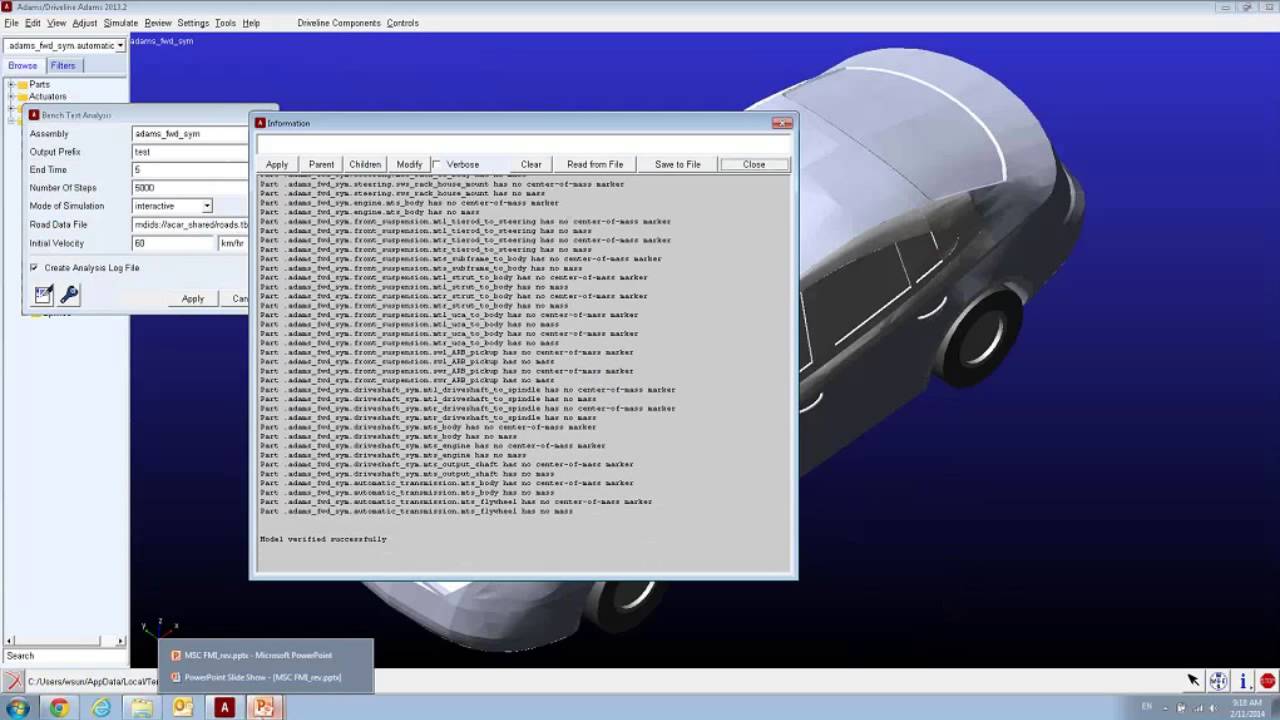1280x720 pixels.
Task: Click the select arrow tool icon
Action: (x=1193, y=681)
